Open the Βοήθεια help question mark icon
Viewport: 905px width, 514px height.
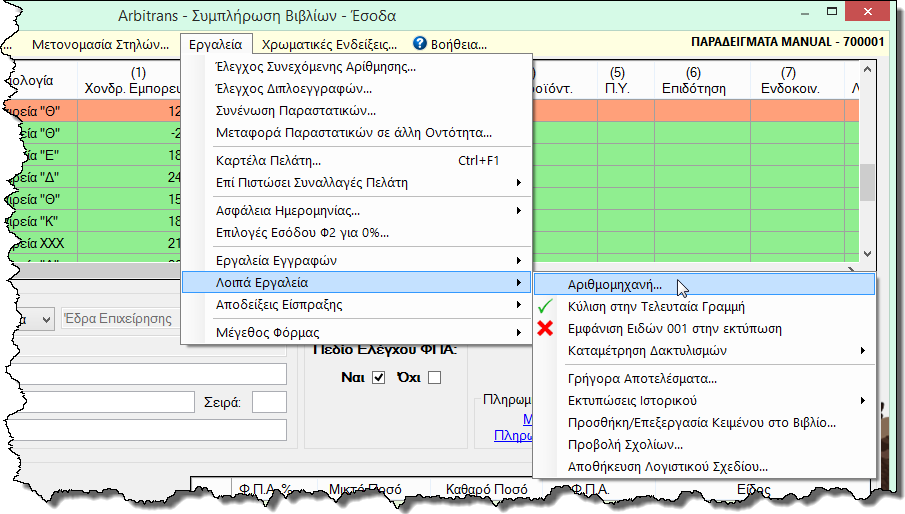click(420, 43)
